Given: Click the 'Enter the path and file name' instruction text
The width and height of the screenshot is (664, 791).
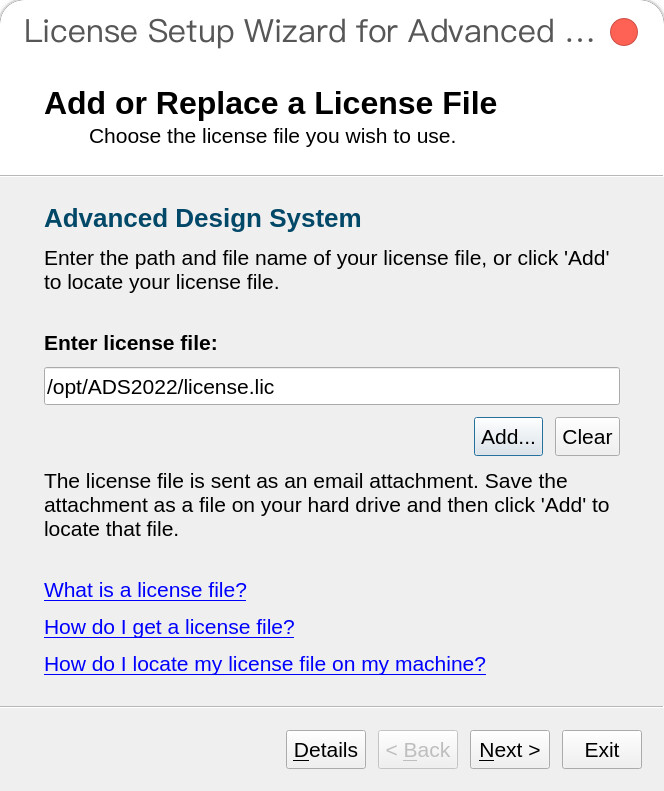Looking at the screenshot, I should (327, 270).
